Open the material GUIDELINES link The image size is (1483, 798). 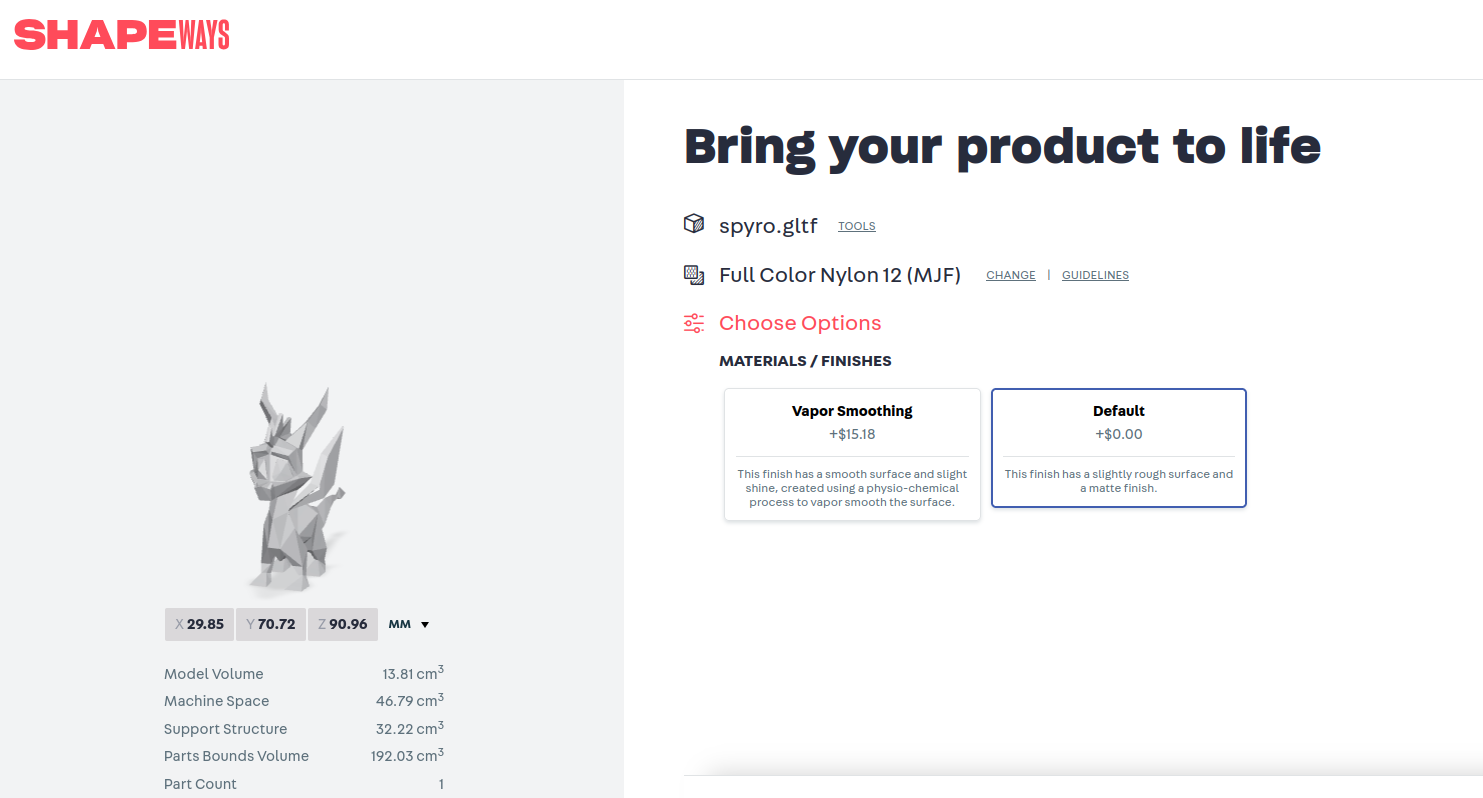1095,275
